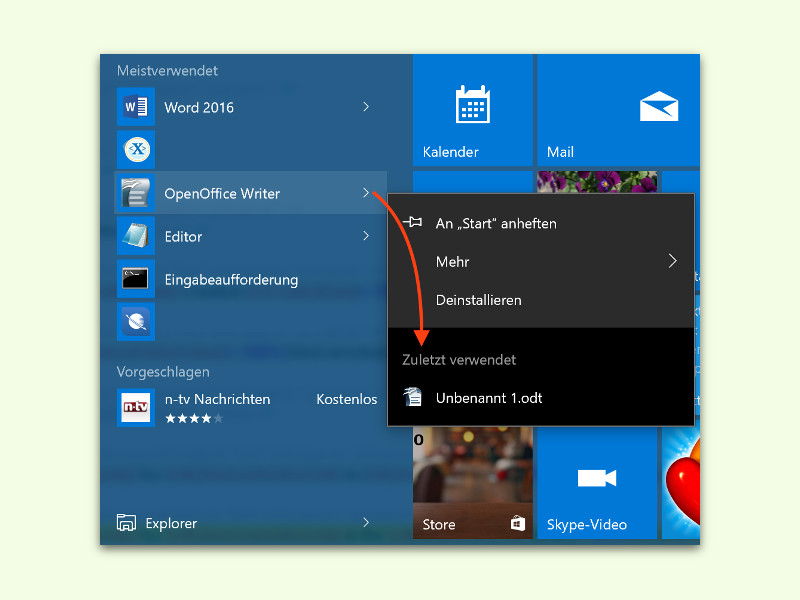The width and height of the screenshot is (800, 600).
Task: Open the Kalender tile
Action: pos(472,110)
